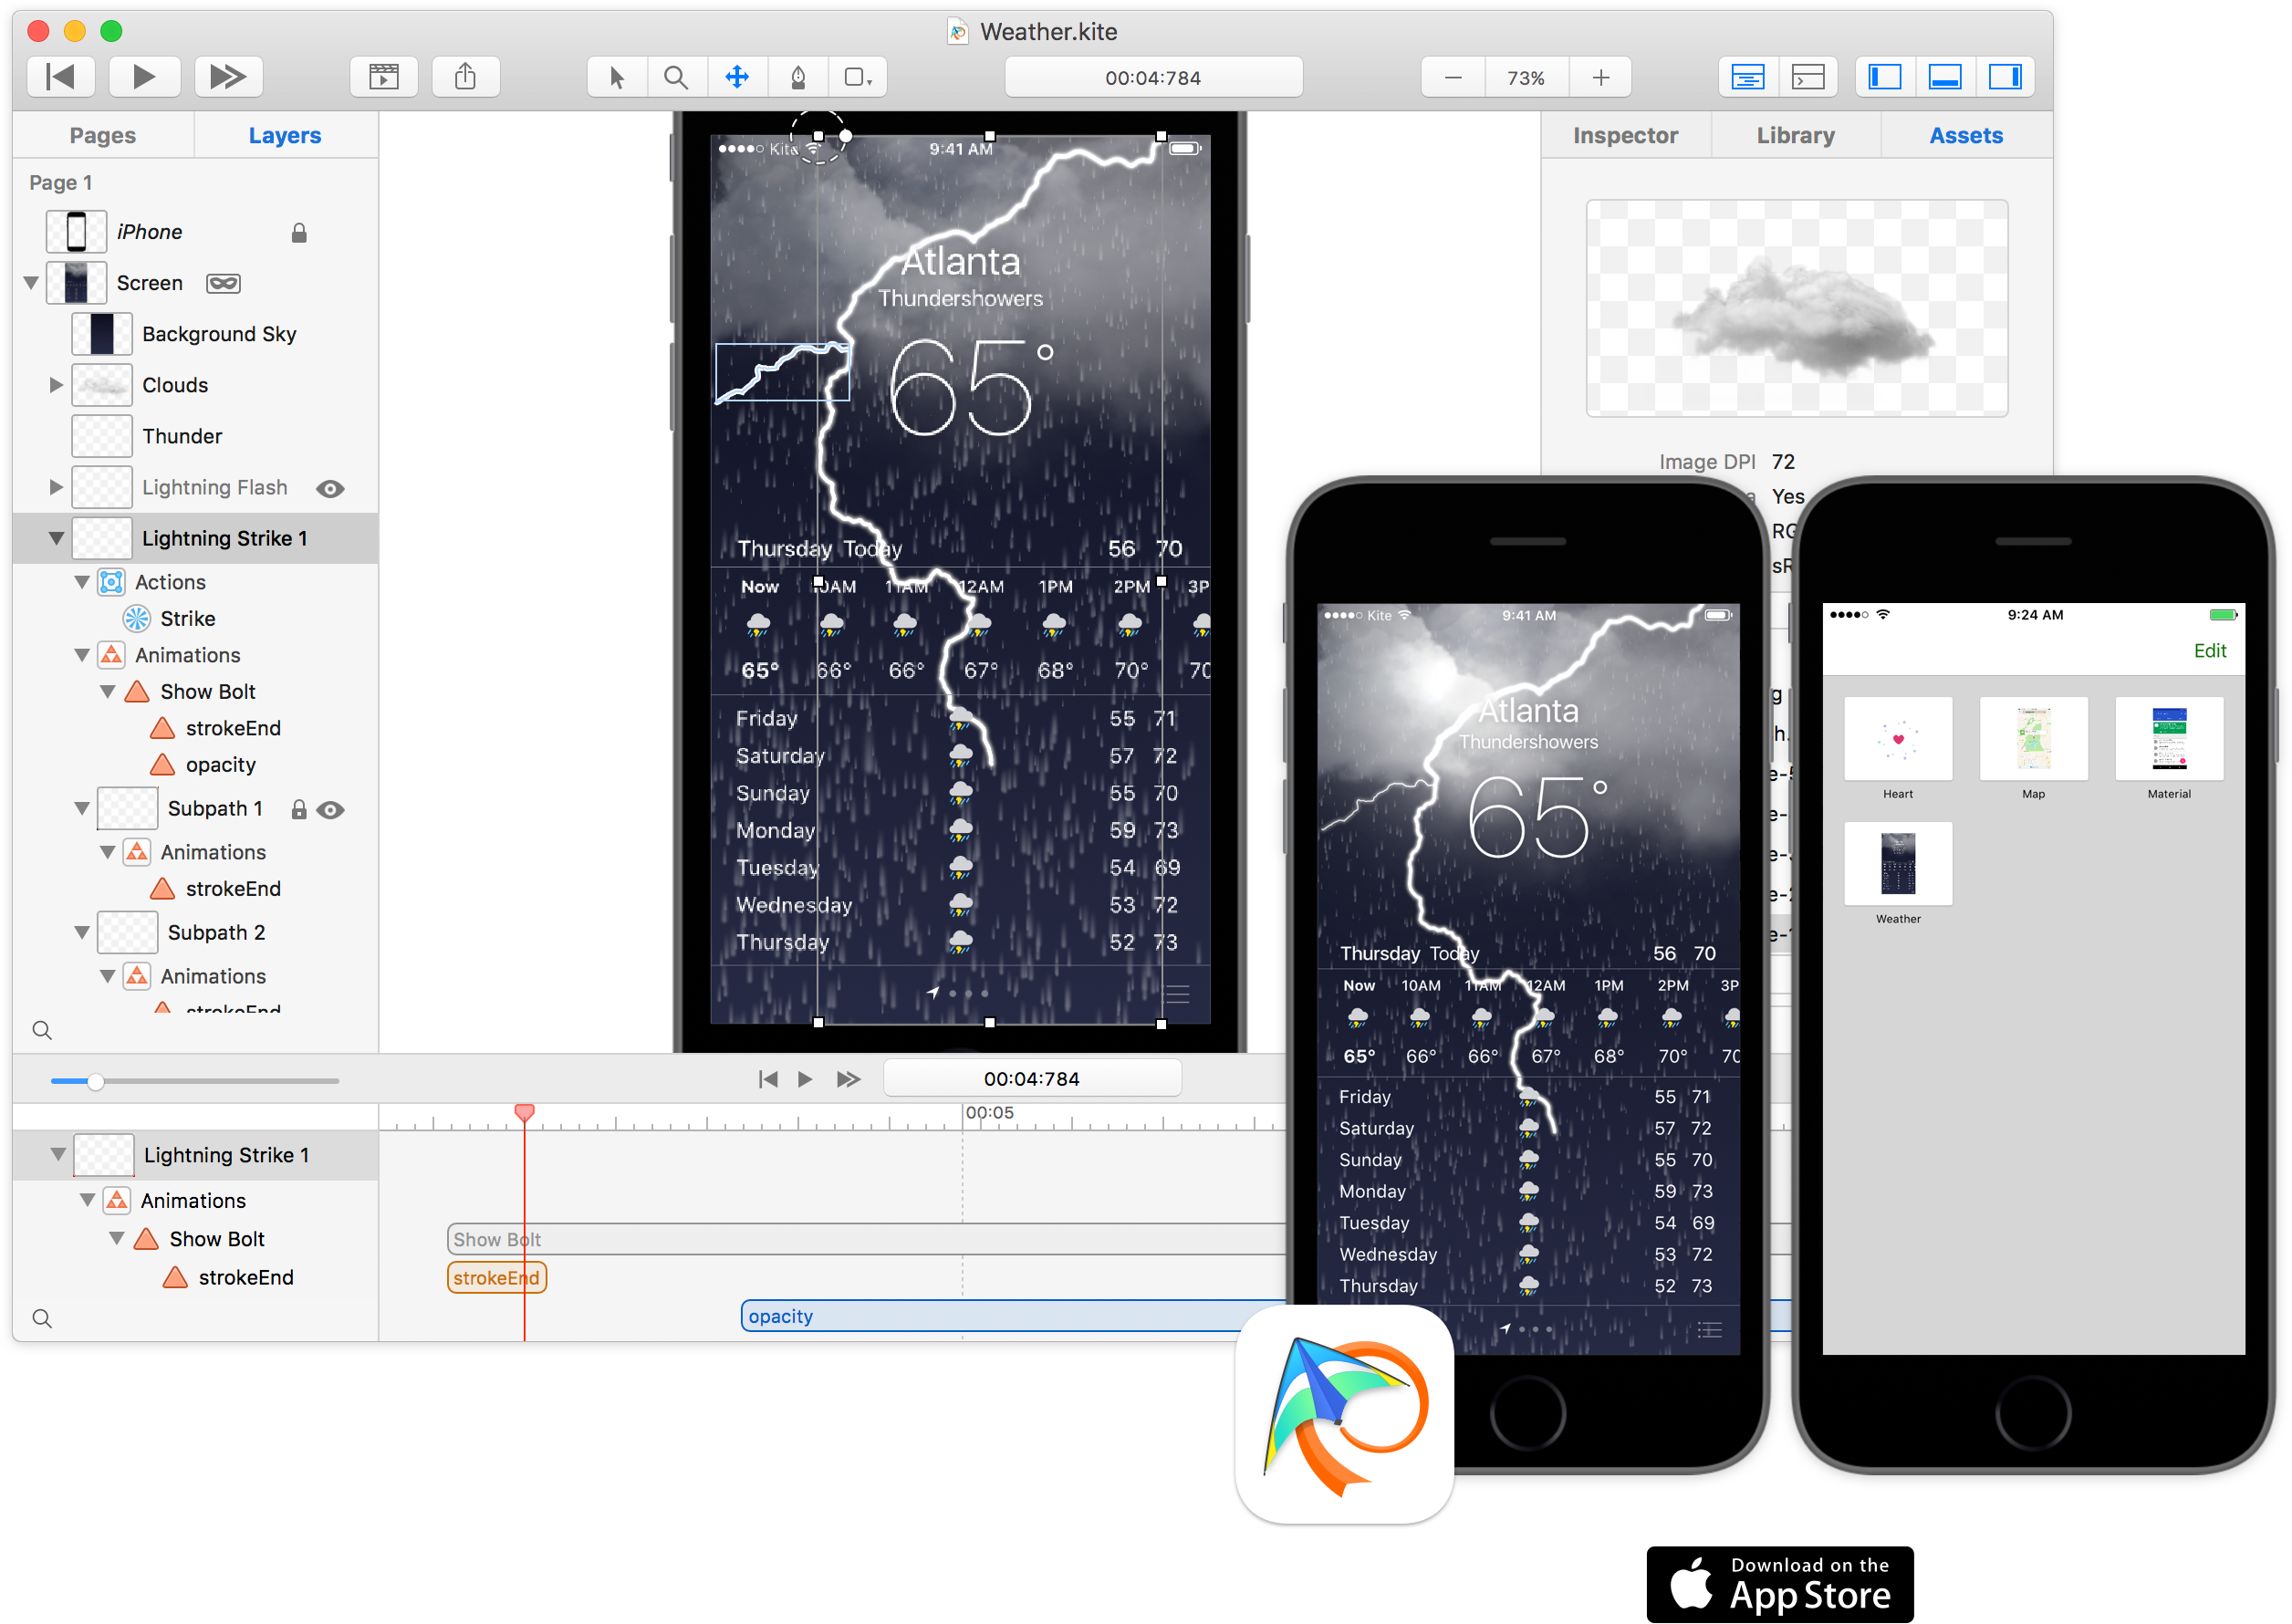Activate the magnifier Zoom tool
This screenshot has height=1624, width=2292.
676,77
